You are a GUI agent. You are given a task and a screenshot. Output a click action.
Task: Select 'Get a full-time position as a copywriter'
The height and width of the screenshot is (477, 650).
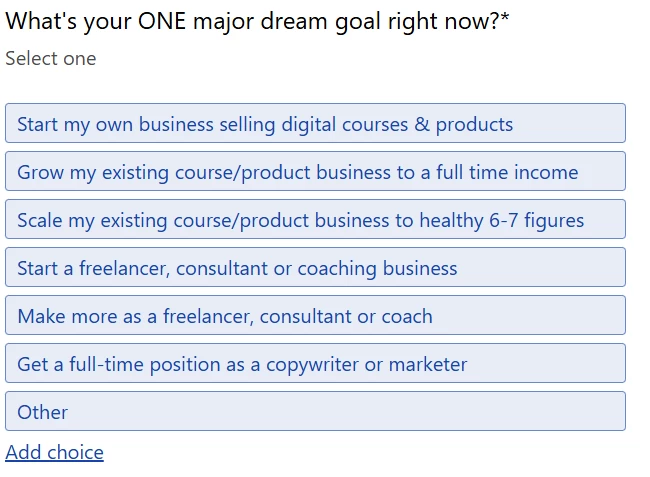point(315,364)
